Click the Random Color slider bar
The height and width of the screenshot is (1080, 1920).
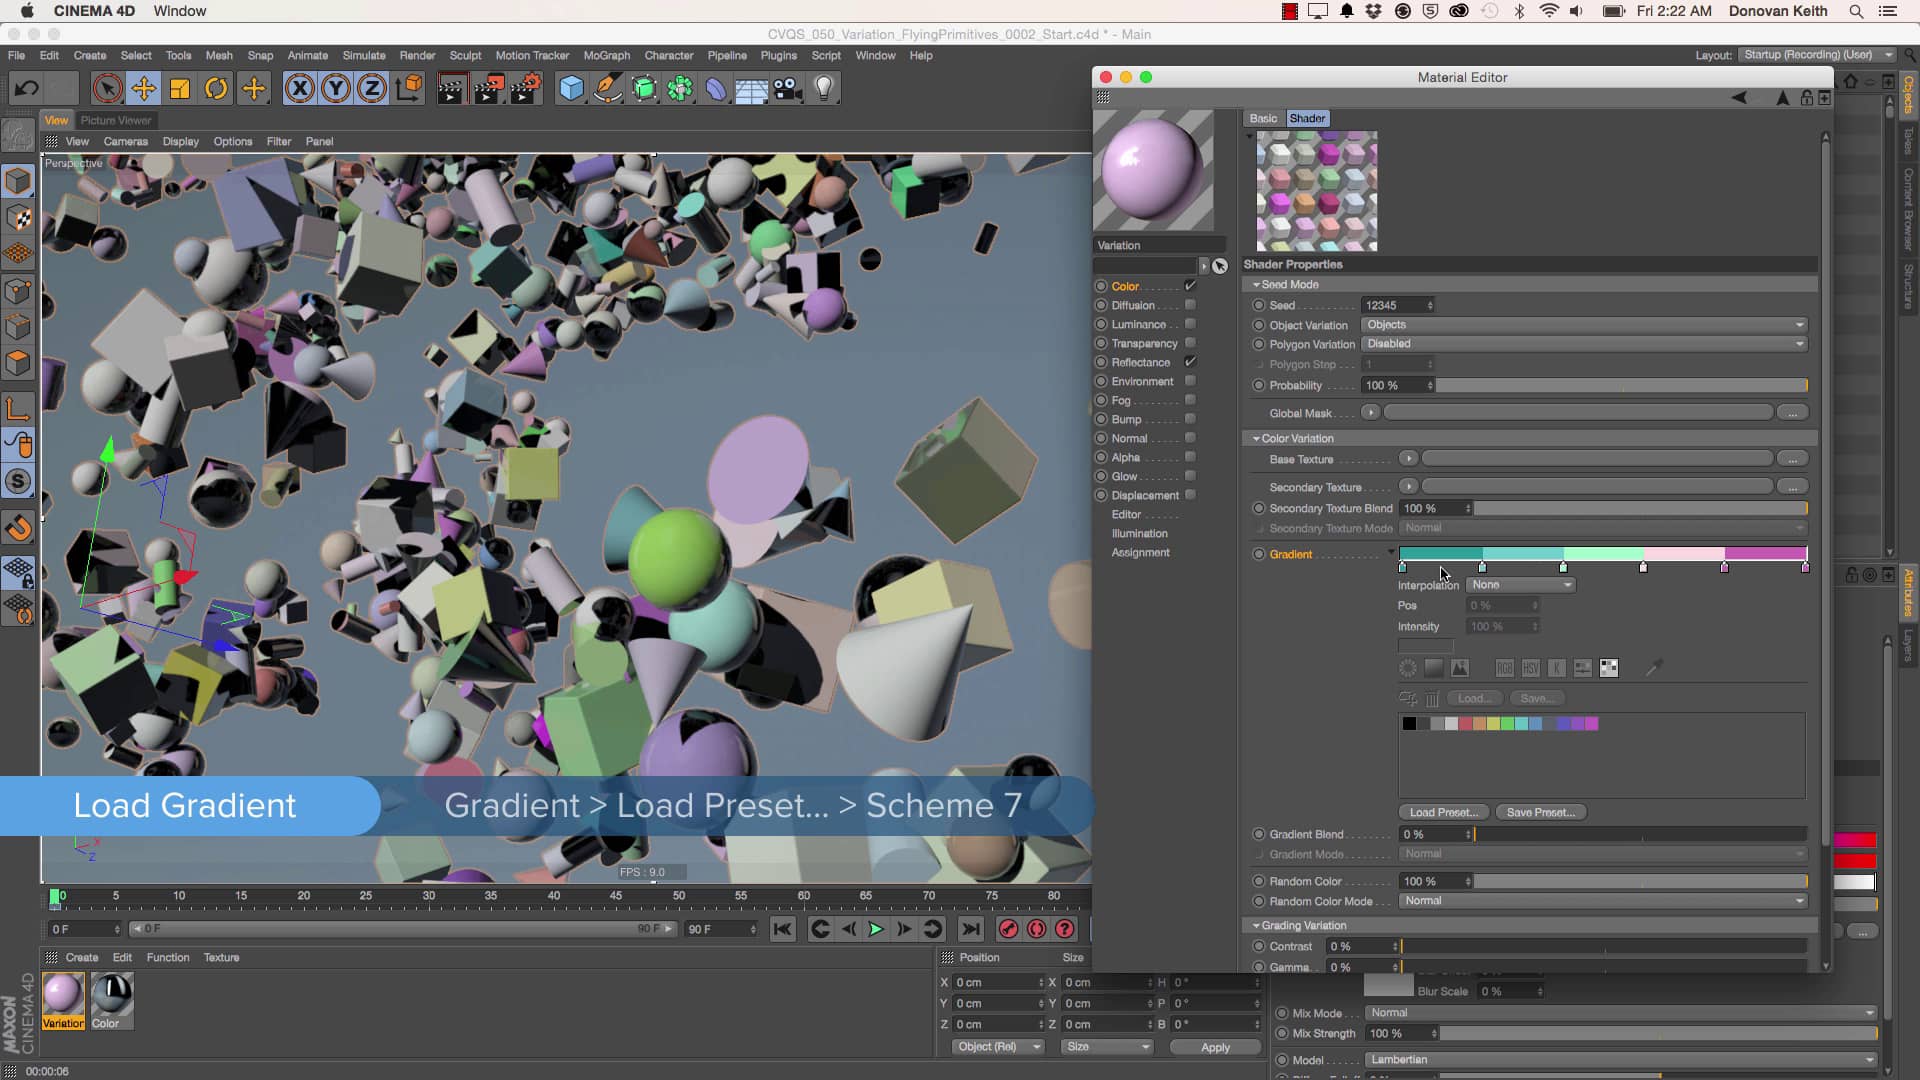1640,881
